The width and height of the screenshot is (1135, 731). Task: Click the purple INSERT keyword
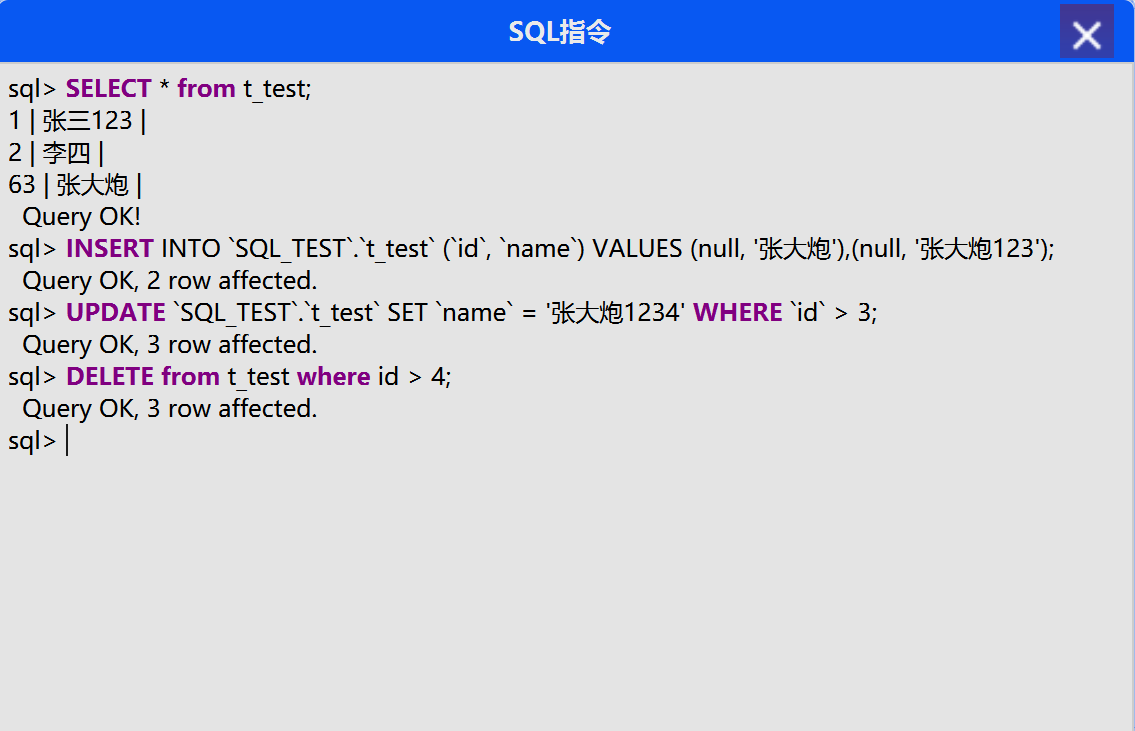[x=109, y=249]
